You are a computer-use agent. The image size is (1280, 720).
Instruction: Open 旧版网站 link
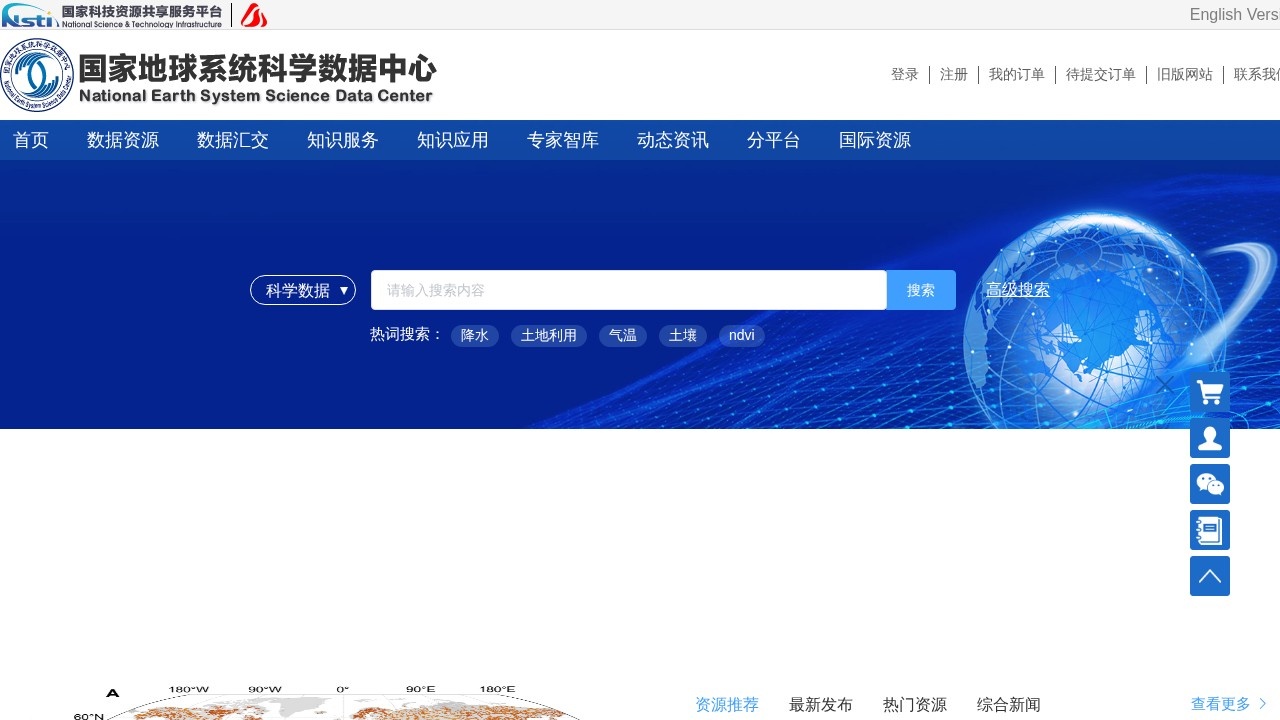tap(1185, 75)
